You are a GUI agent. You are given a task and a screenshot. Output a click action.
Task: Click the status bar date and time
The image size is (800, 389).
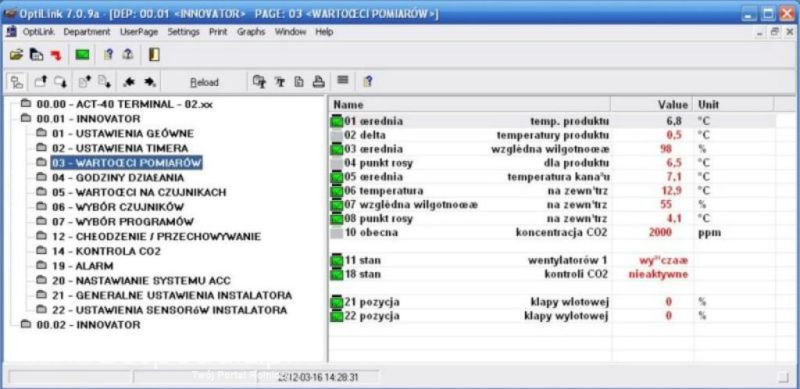317,377
